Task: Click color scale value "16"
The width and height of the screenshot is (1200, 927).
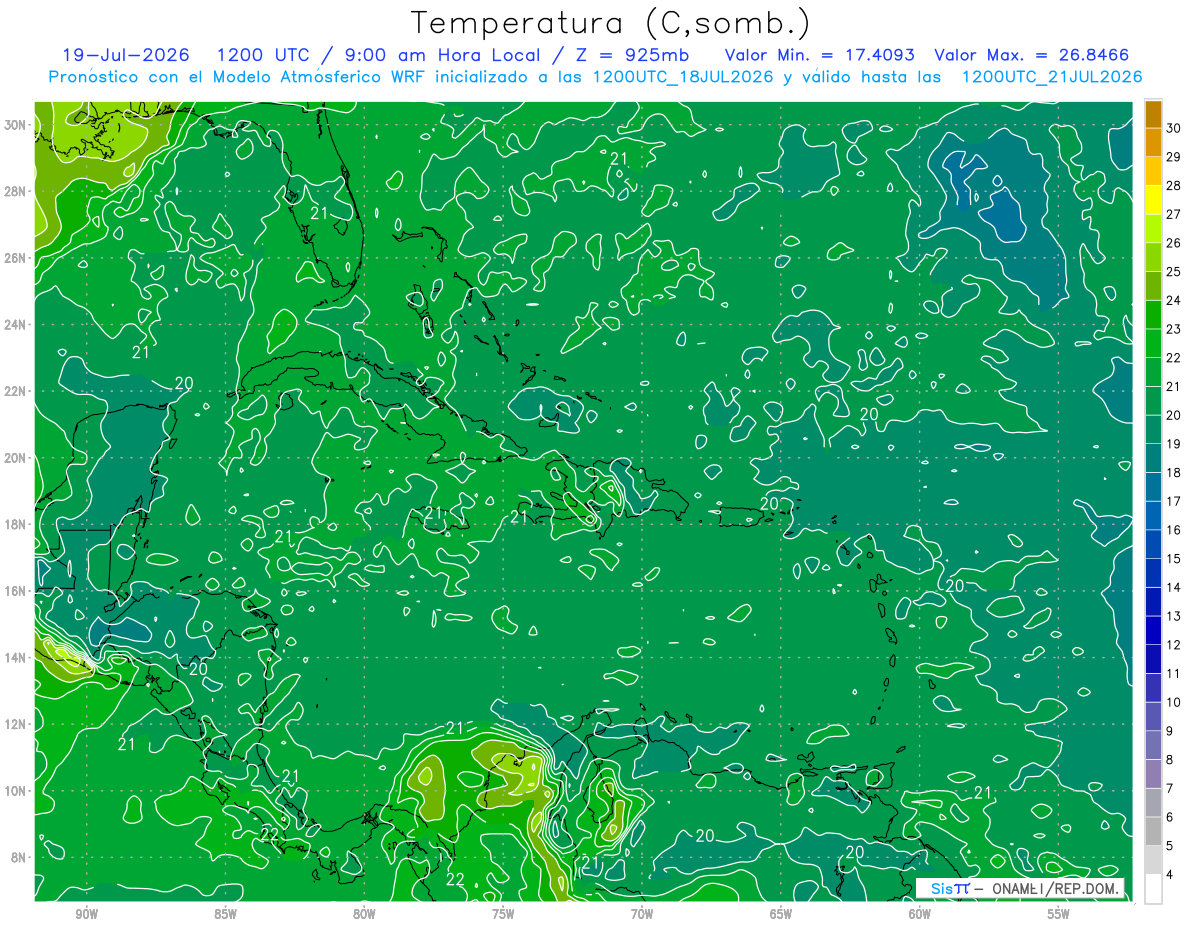Action: [1174, 530]
